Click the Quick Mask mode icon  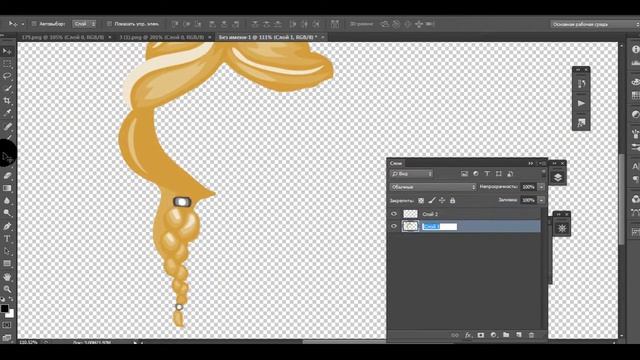pyautogui.click(x=7, y=325)
